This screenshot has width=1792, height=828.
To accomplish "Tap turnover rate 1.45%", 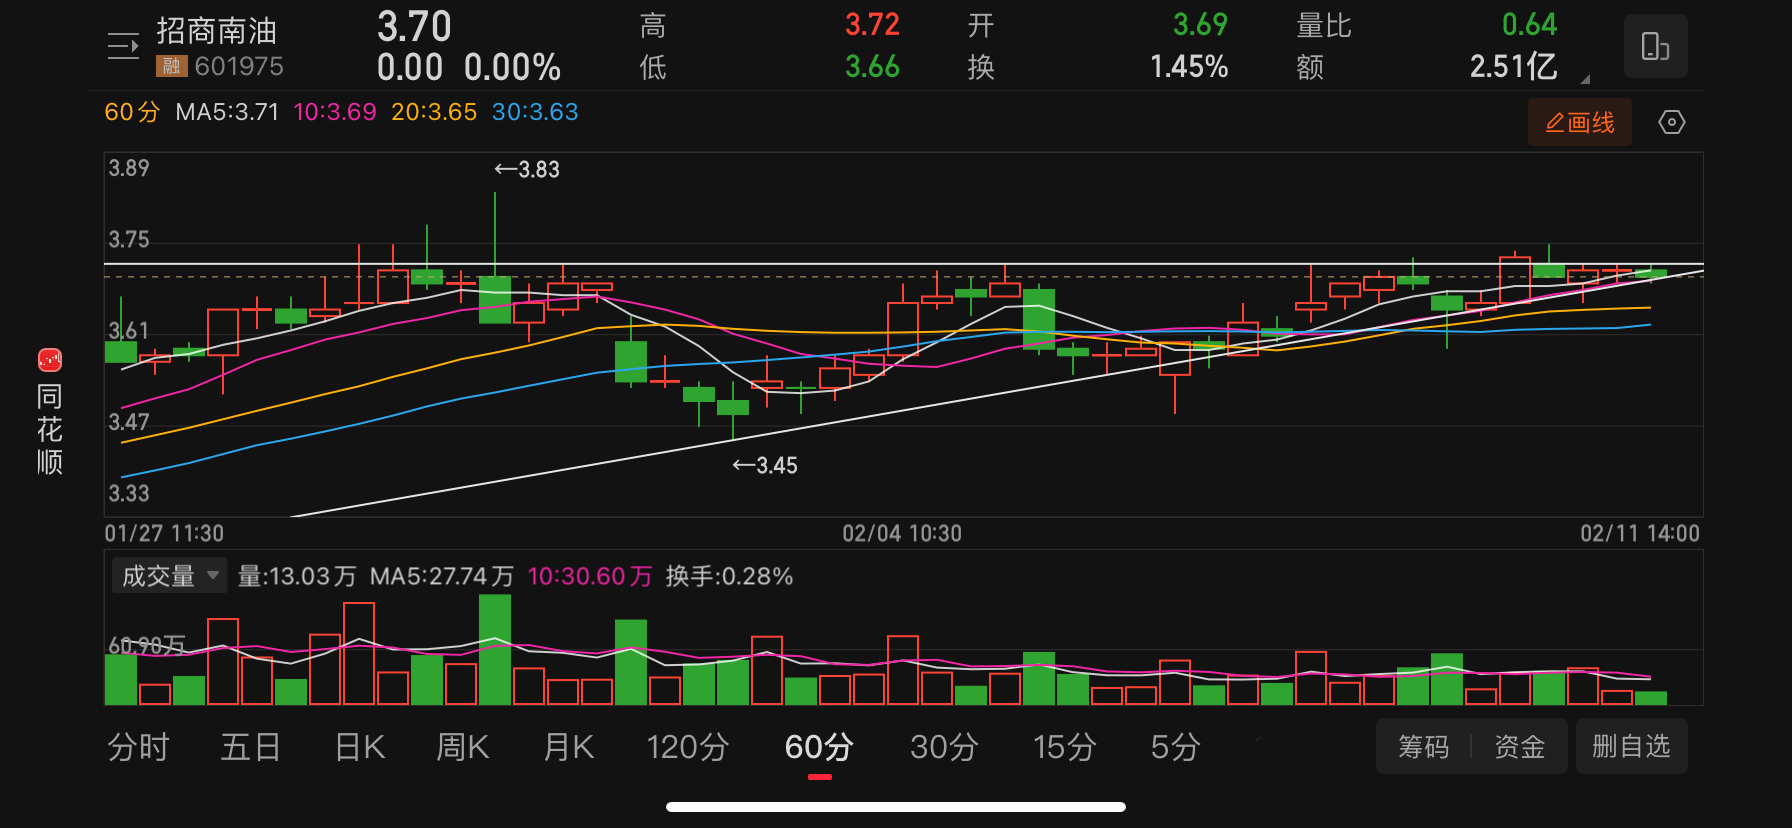I will (x=1189, y=67).
